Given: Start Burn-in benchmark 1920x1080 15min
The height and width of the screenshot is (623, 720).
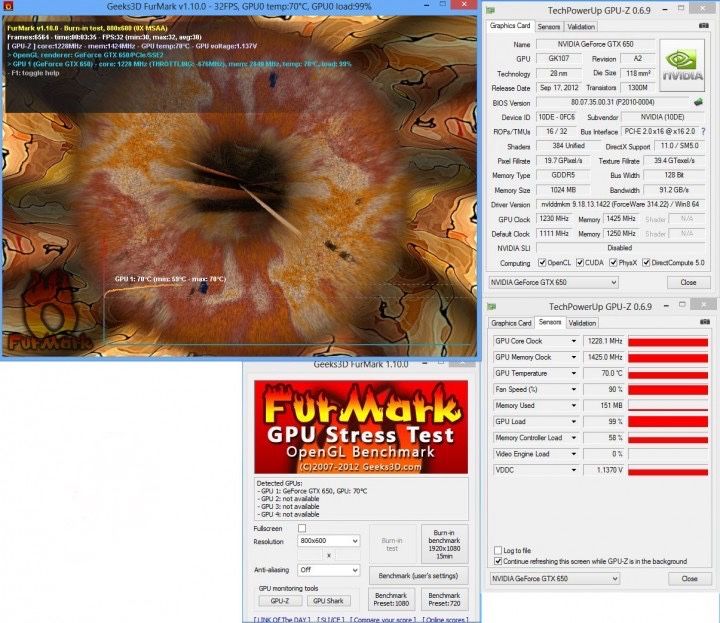Looking at the screenshot, I should 444,544.
